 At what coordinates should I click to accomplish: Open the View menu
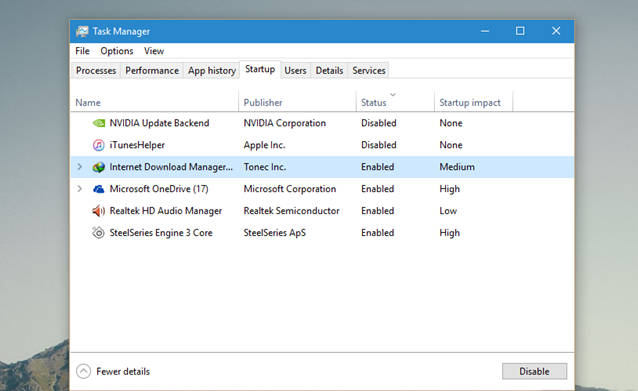[154, 51]
